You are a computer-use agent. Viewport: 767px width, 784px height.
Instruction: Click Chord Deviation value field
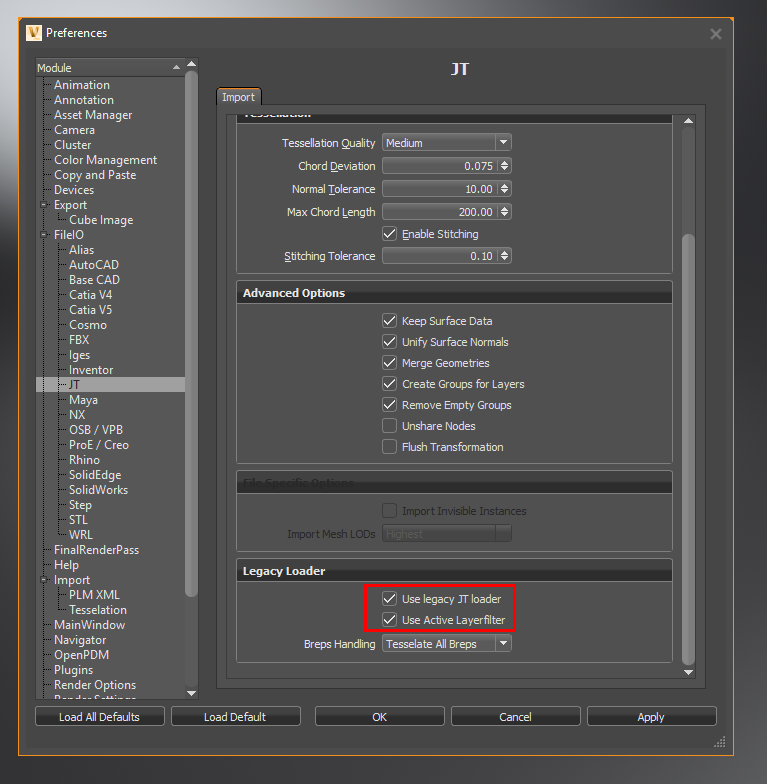pyautogui.click(x=440, y=166)
